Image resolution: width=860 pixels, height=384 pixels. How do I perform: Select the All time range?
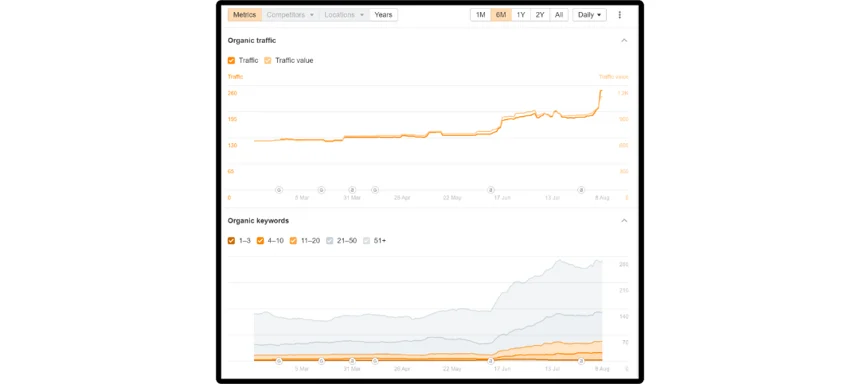point(559,15)
